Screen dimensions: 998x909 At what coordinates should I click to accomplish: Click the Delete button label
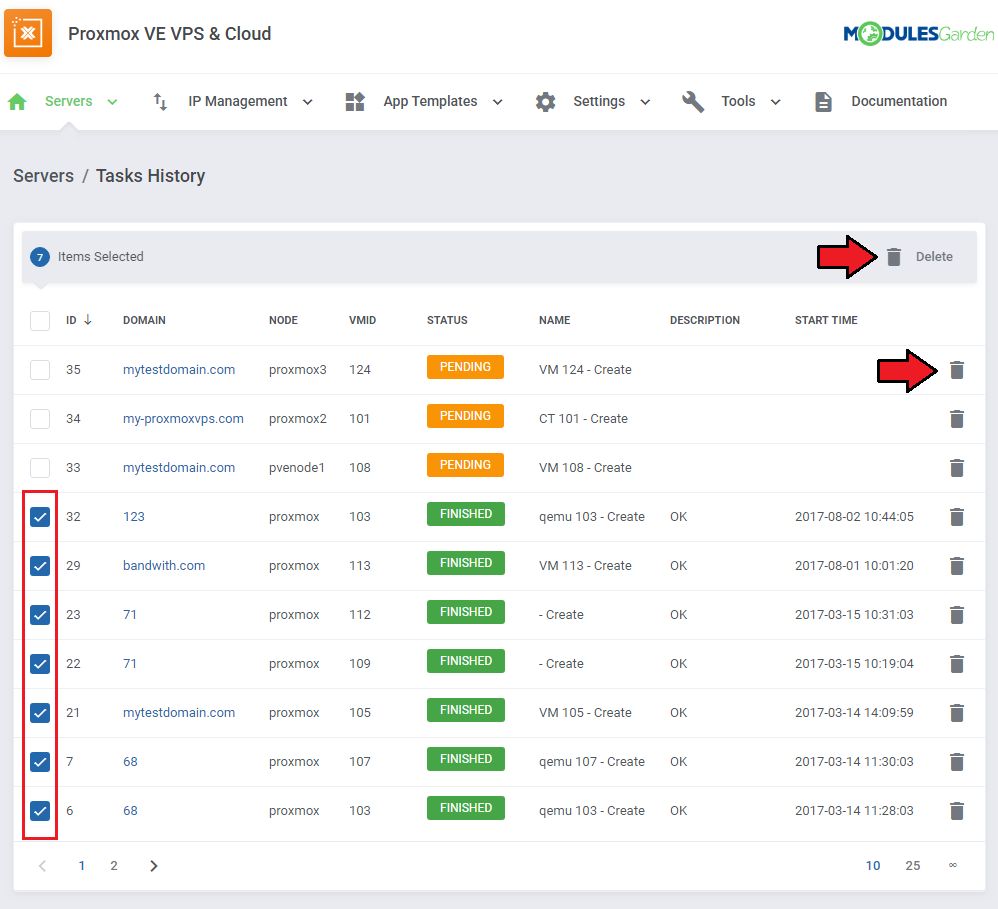point(934,257)
